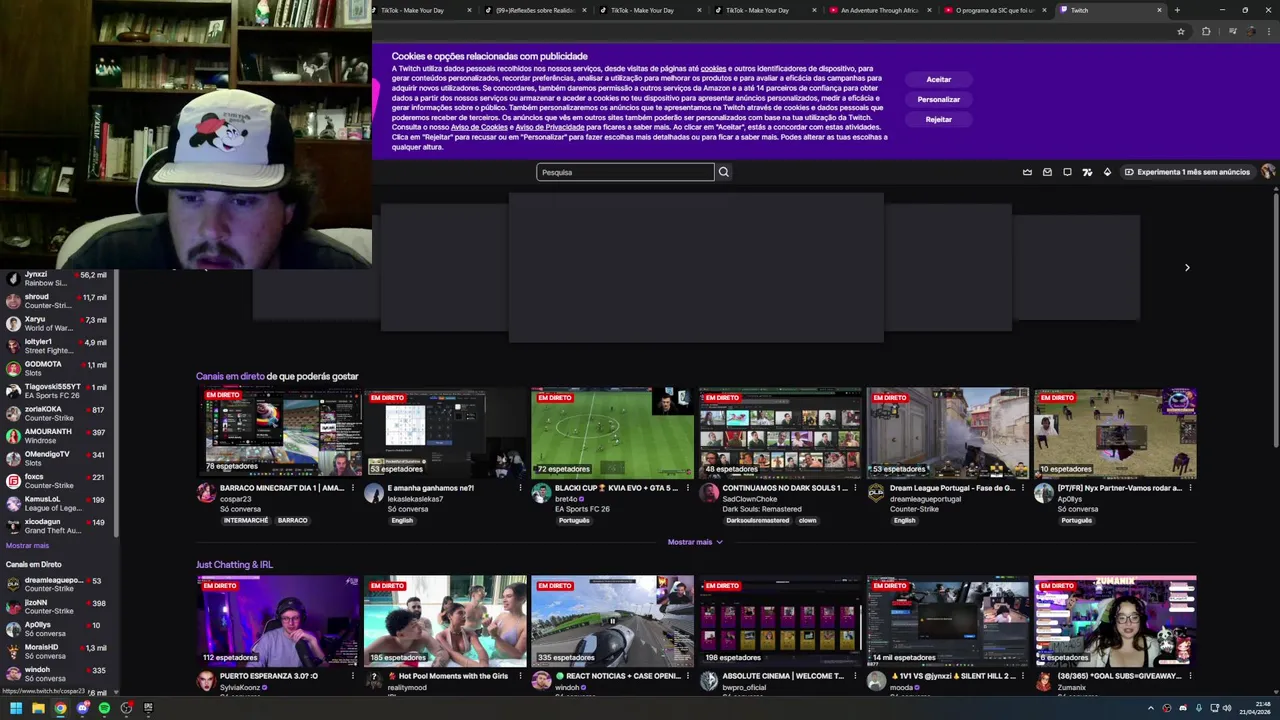Screen dimensions: 1280x720
Task: Open new browser tab with plus button
Action: 1177,10
